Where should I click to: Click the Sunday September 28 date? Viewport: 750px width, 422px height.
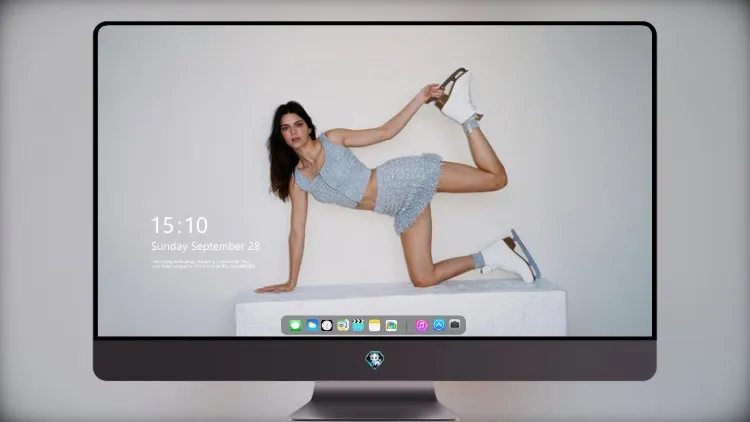tap(206, 246)
